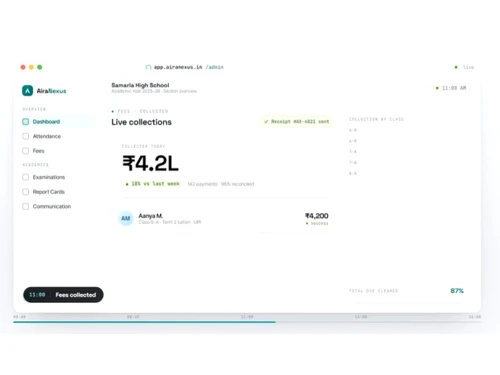Open Aanya M. payment entry
This screenshot has width=500, height=375.
pyautogui.click(x=223, y=219)
